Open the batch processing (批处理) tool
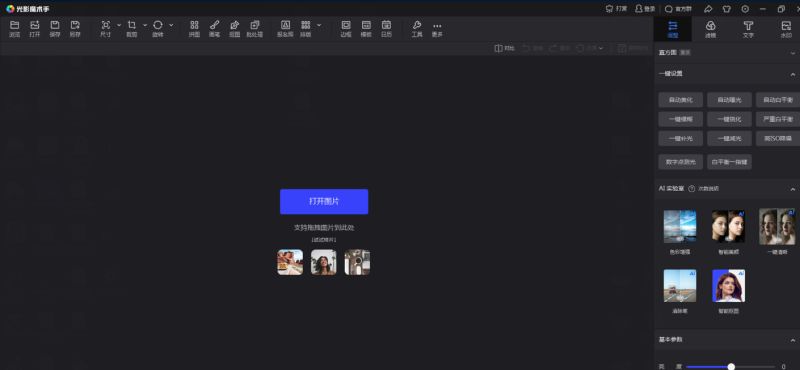The width and height of the screenshot is (800, 370). tap(255, 29)
